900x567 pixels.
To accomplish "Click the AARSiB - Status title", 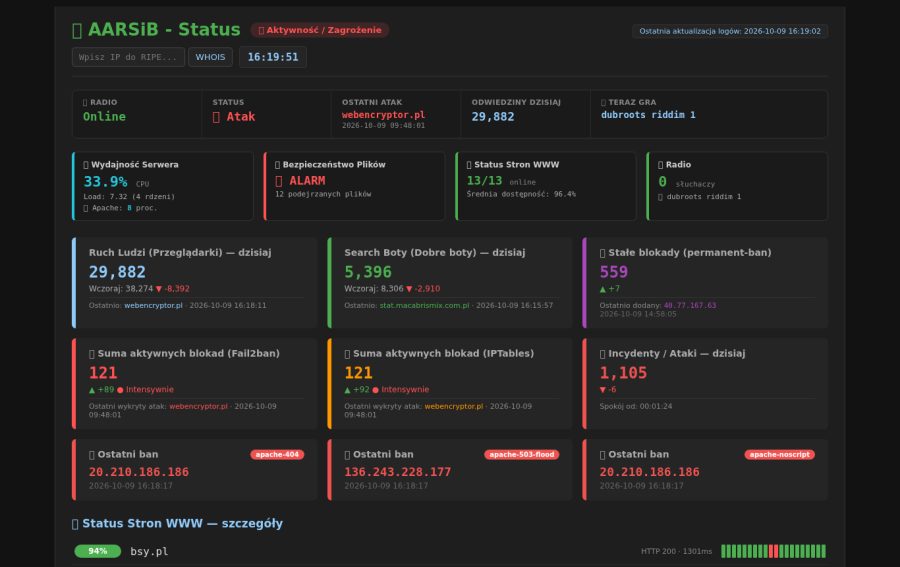I will point(164,29).
